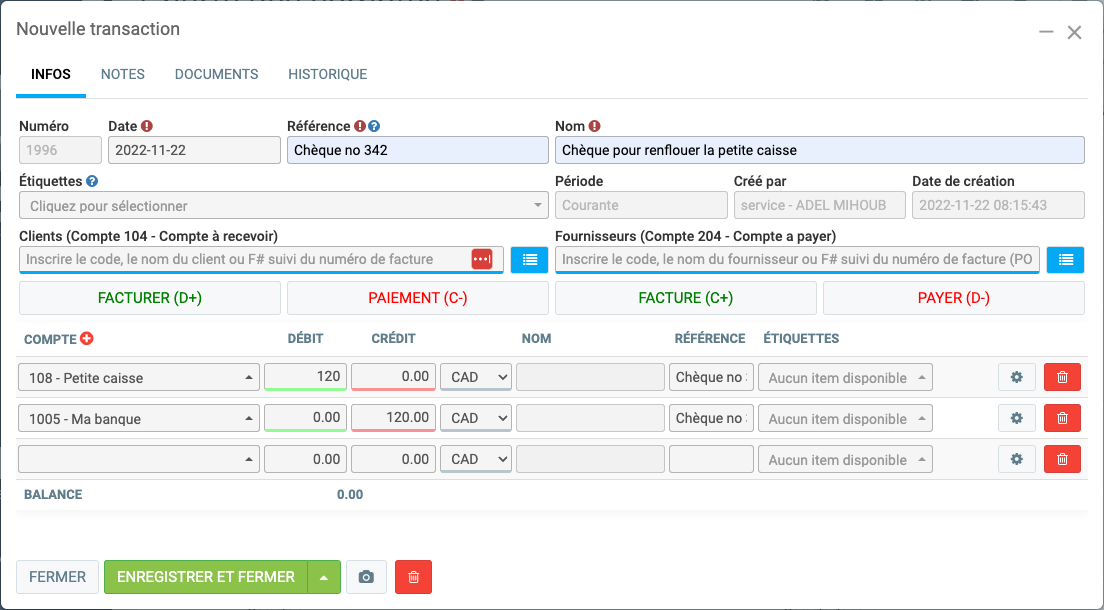Click the red trash button at bottom
The width and height of the screenshot is (1104, 610).
click(x=413, y=577)
